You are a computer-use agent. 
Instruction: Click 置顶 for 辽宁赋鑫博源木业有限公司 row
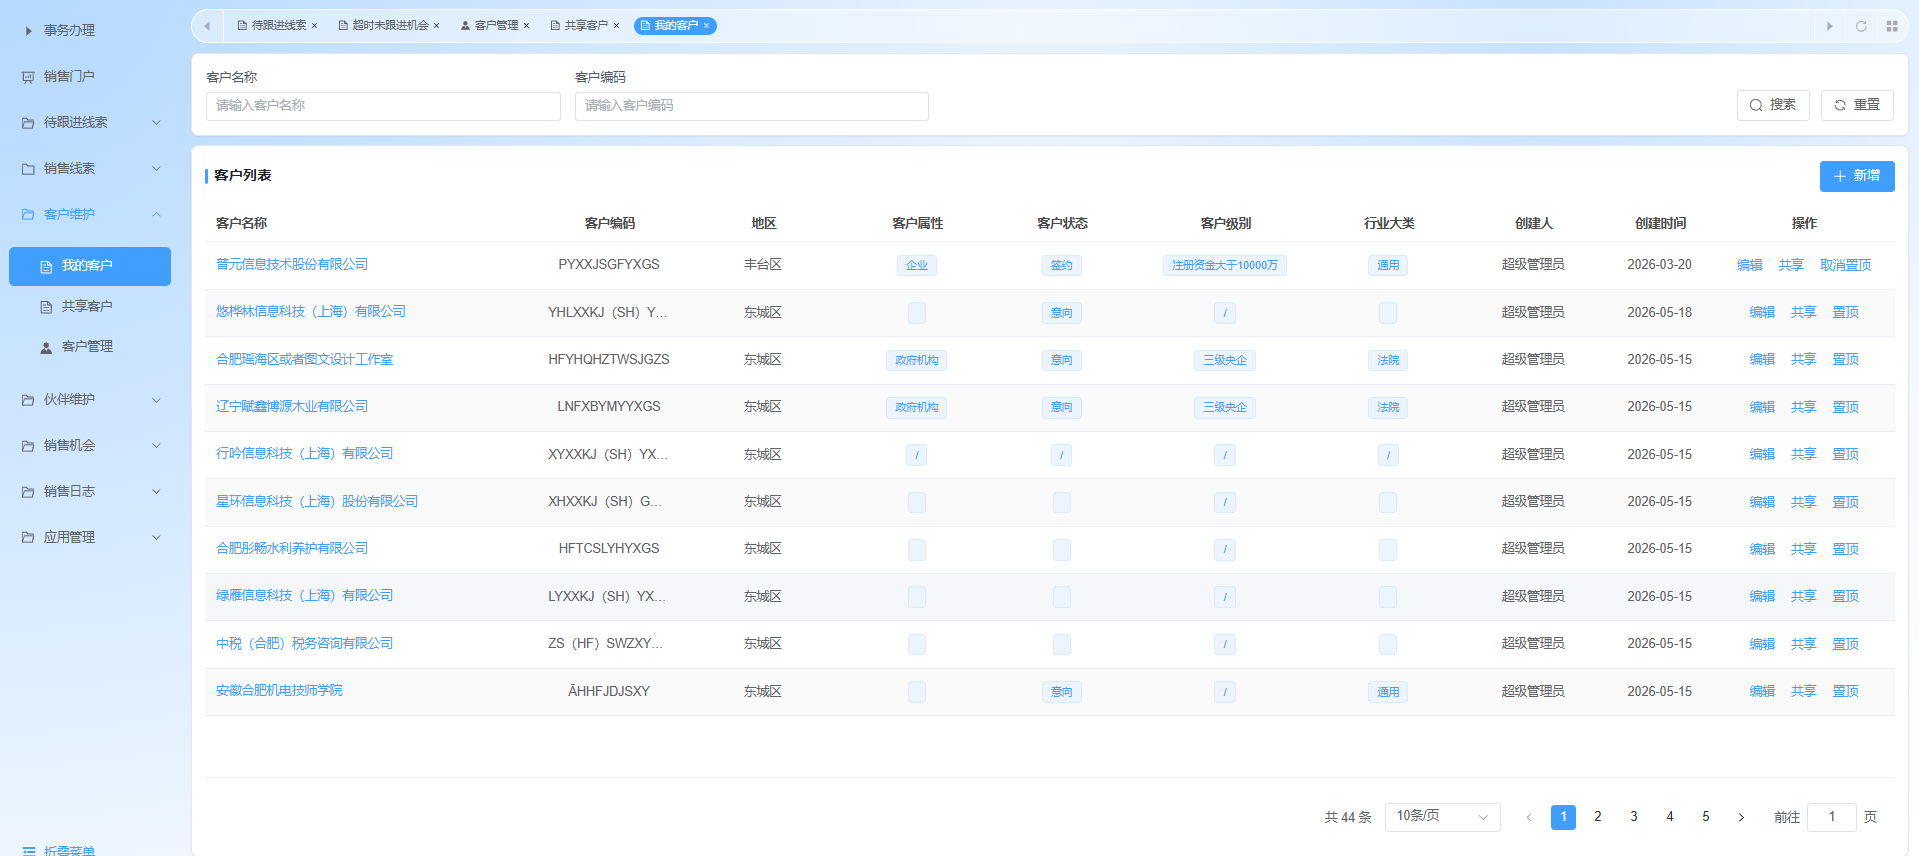click(x=1845, y=407)
